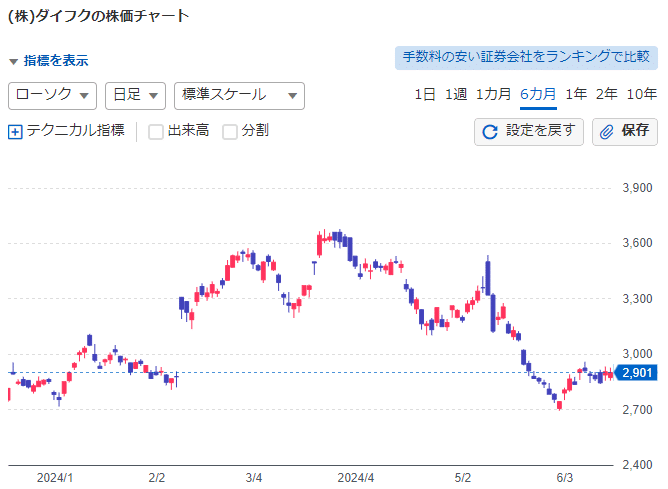Open the ローソク chart type dropdown
This screenshot has width=668, height=489.
52,96
